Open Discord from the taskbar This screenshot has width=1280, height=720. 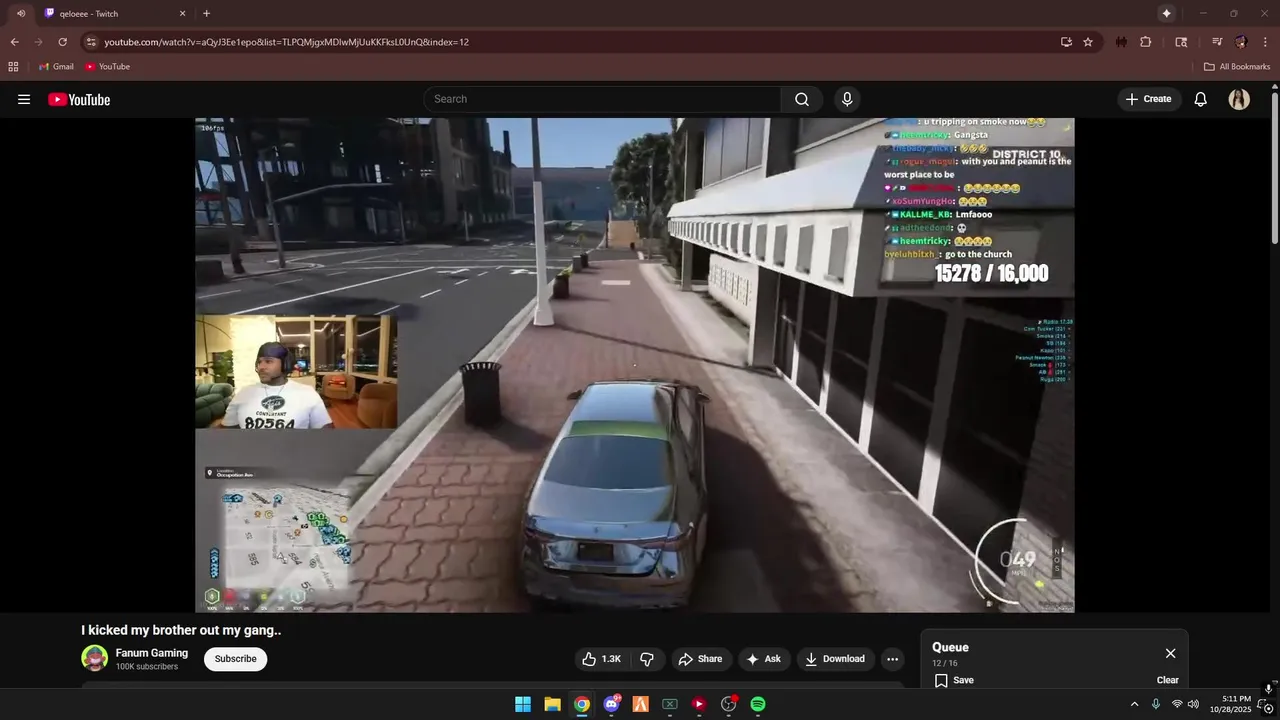coord(611,704)
